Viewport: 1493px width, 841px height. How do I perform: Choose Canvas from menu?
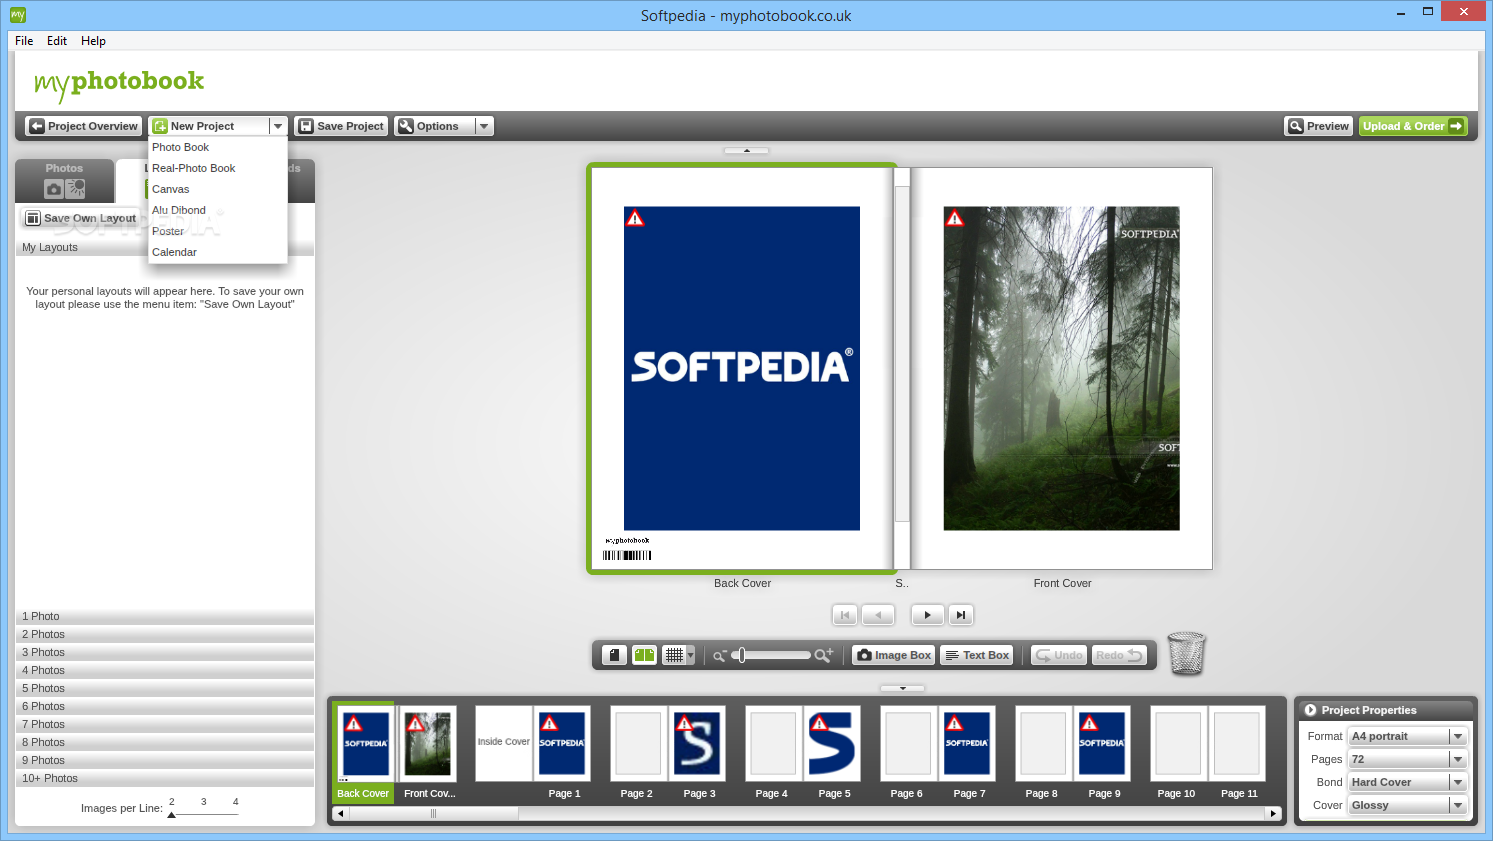pos(218,189)
